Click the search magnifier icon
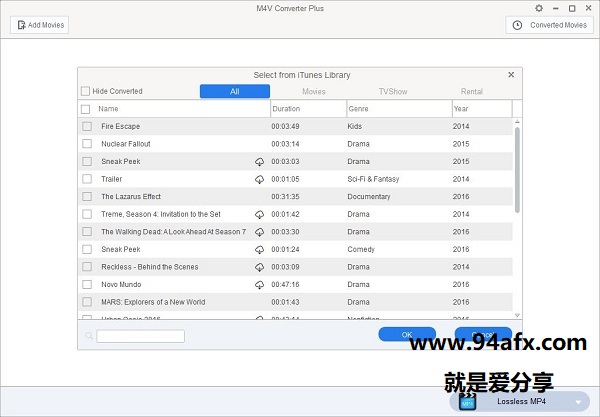 (x=89, y=336)
